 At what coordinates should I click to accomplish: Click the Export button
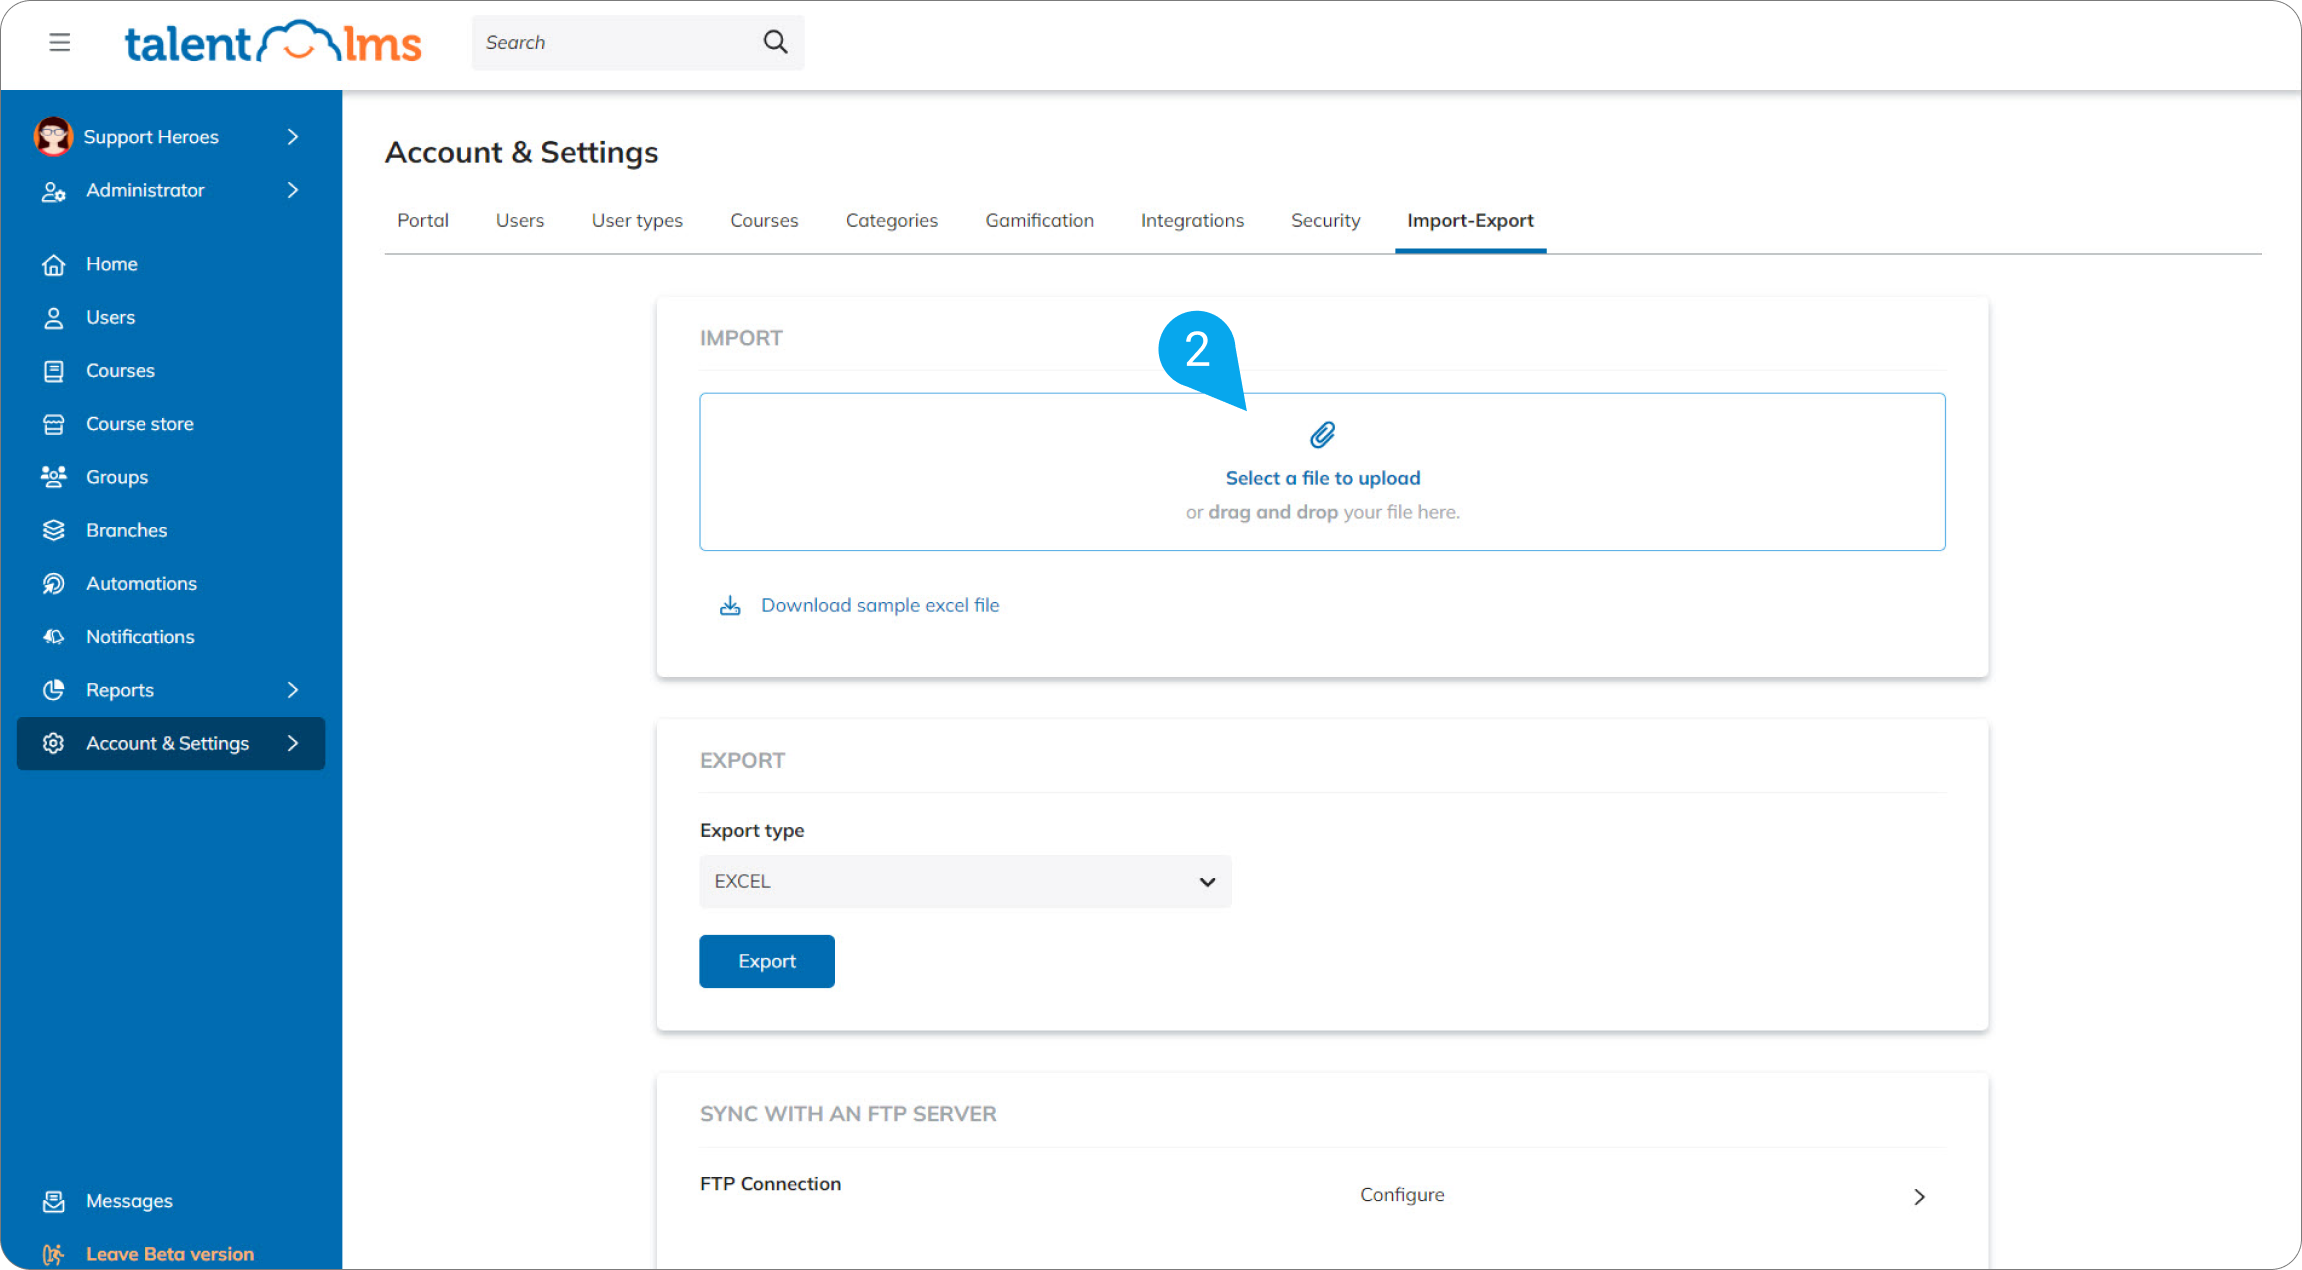pos(767,961)
